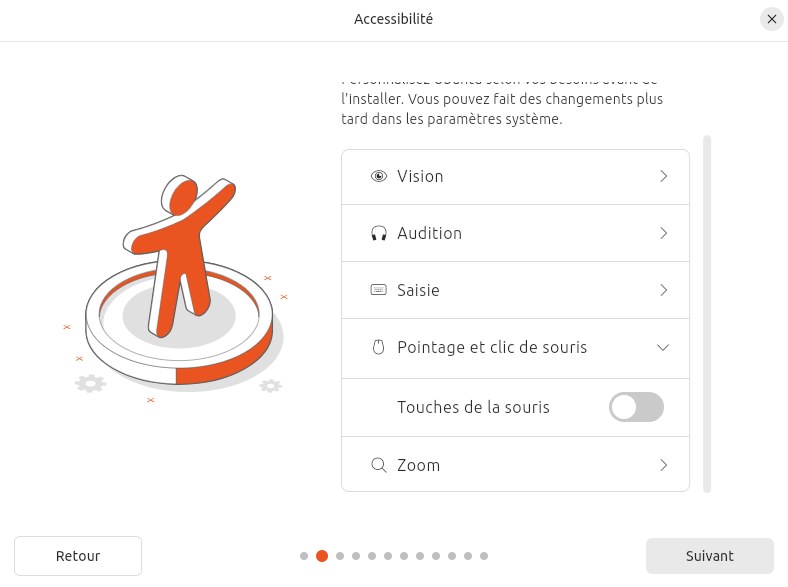Enable the Touches de la souris switch
Screen dimensions: 788x587
pos(636,407)
